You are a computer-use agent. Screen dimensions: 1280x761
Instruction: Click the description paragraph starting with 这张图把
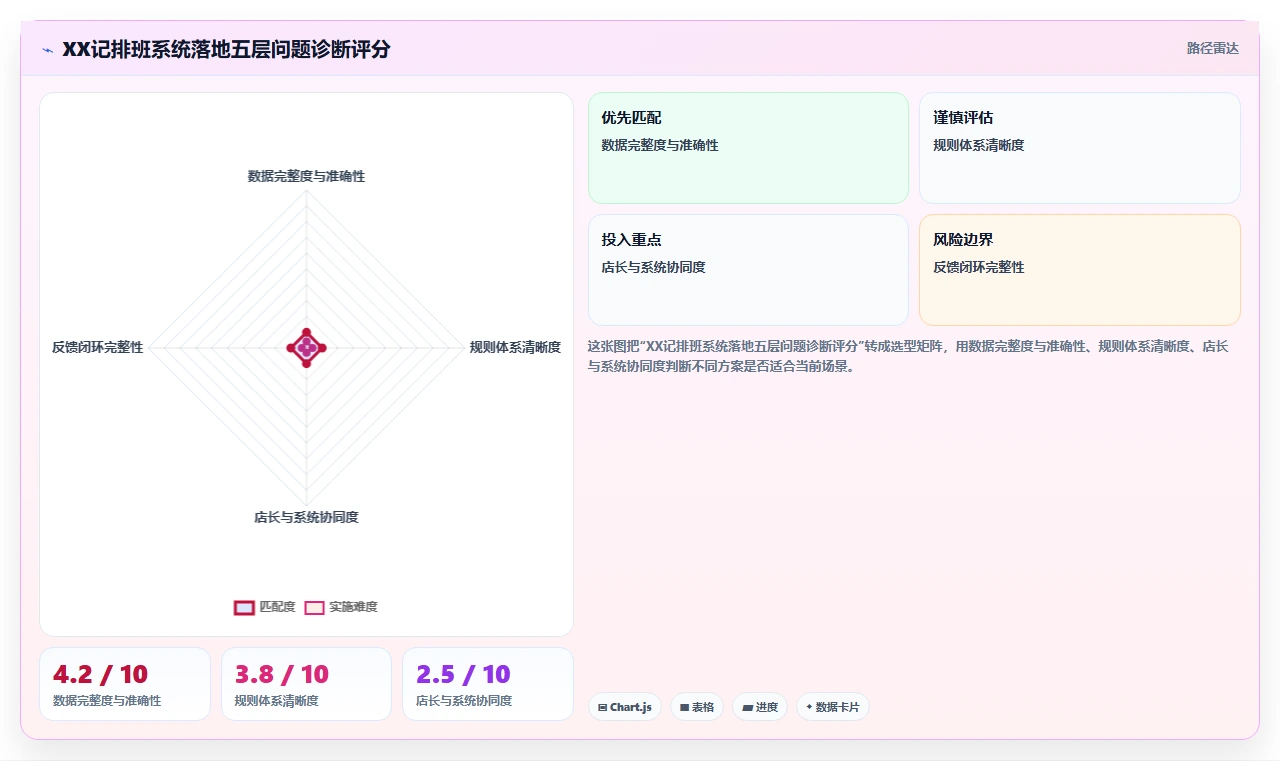(x=908, y=356)
